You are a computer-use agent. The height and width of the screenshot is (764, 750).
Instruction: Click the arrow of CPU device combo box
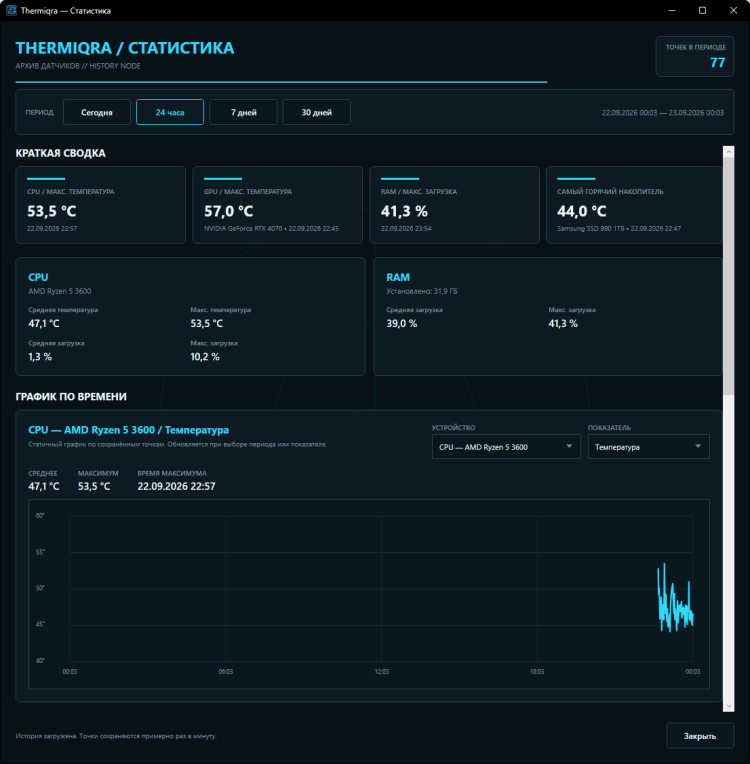point(569,447)
